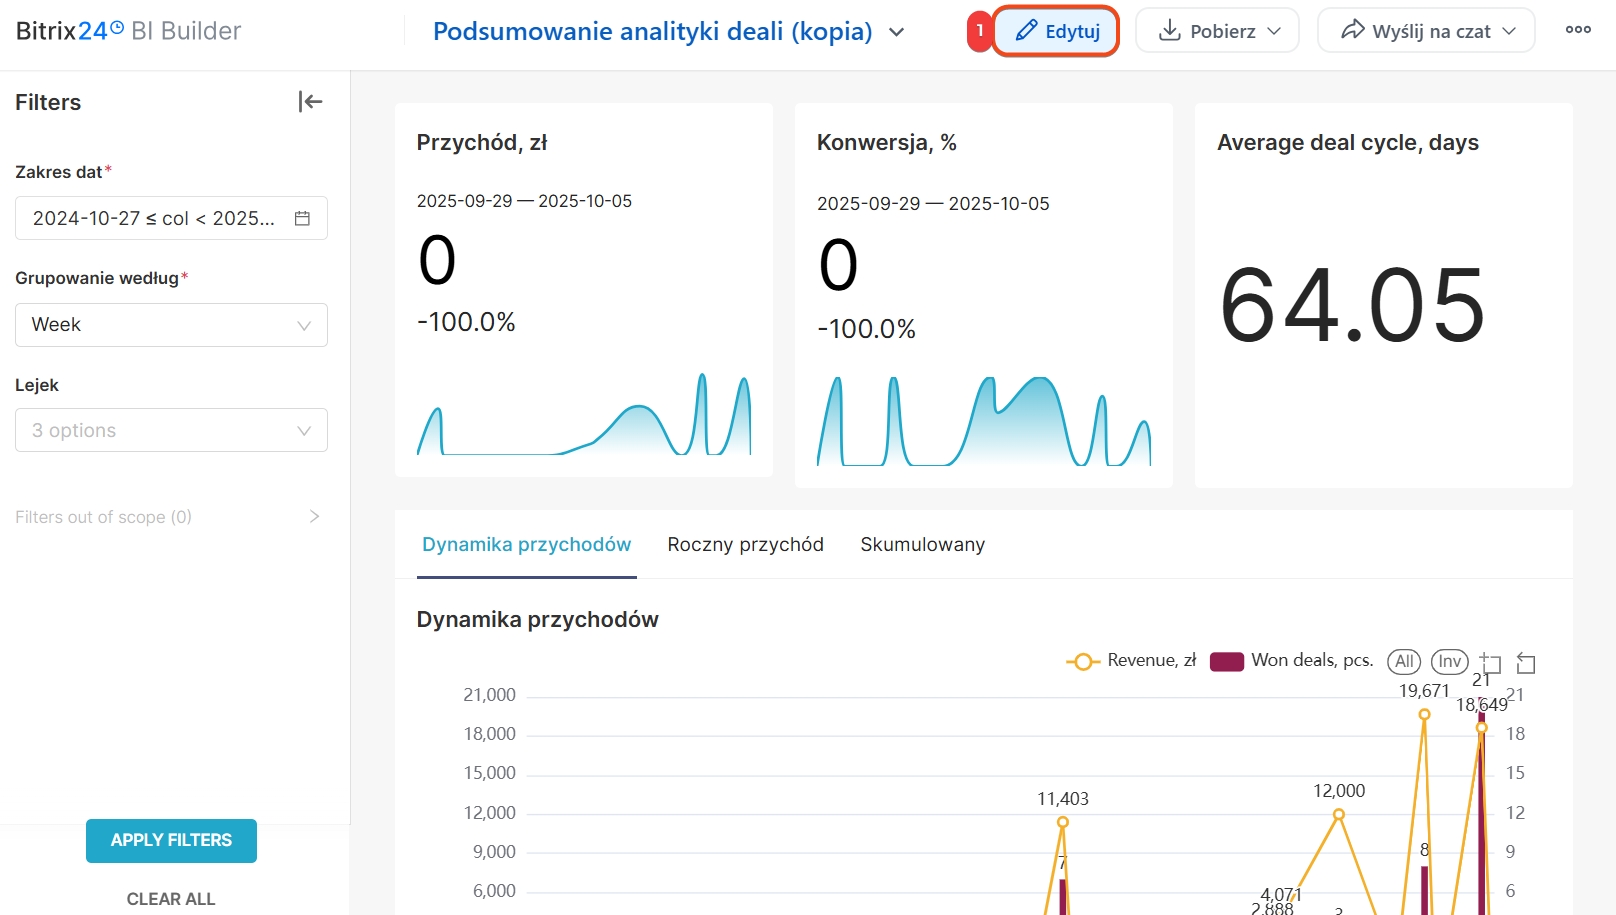Switch to the Roczny przychód tab

pos(745,545)
